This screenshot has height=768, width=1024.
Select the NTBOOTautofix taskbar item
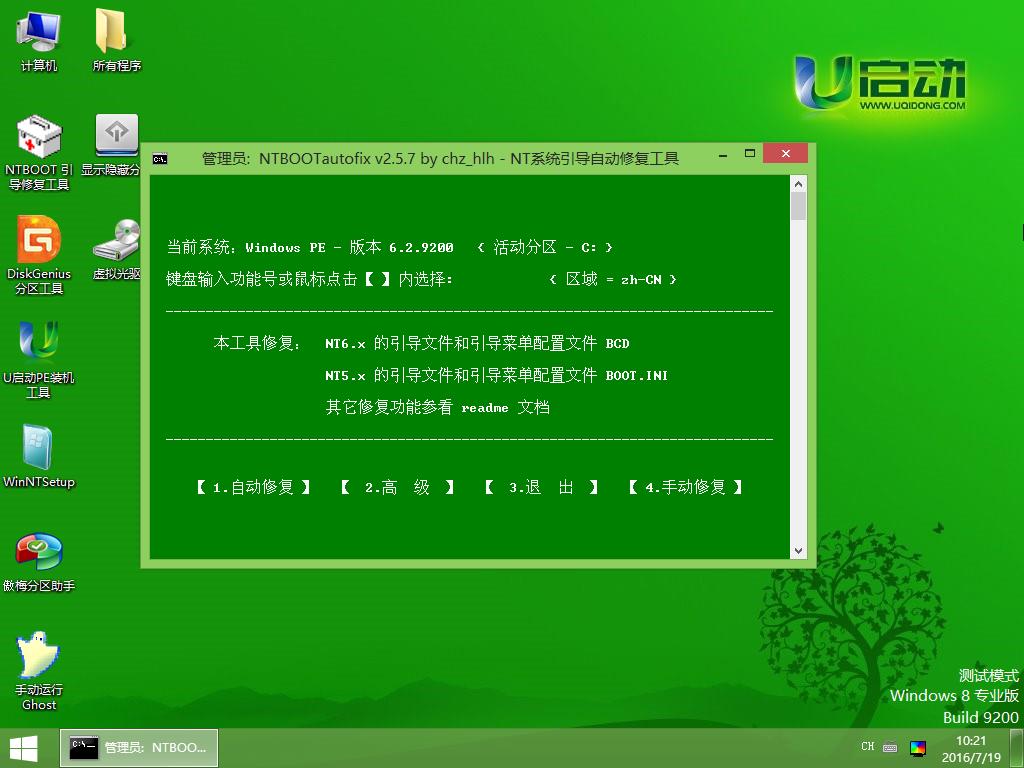point(140,747)
